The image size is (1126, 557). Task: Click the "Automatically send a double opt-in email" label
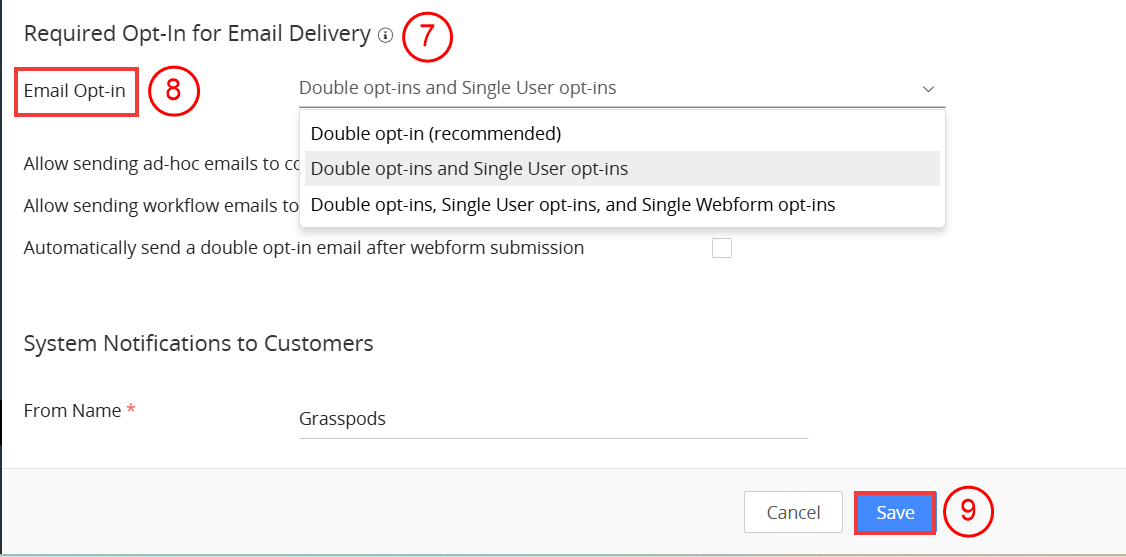(303, 248)
